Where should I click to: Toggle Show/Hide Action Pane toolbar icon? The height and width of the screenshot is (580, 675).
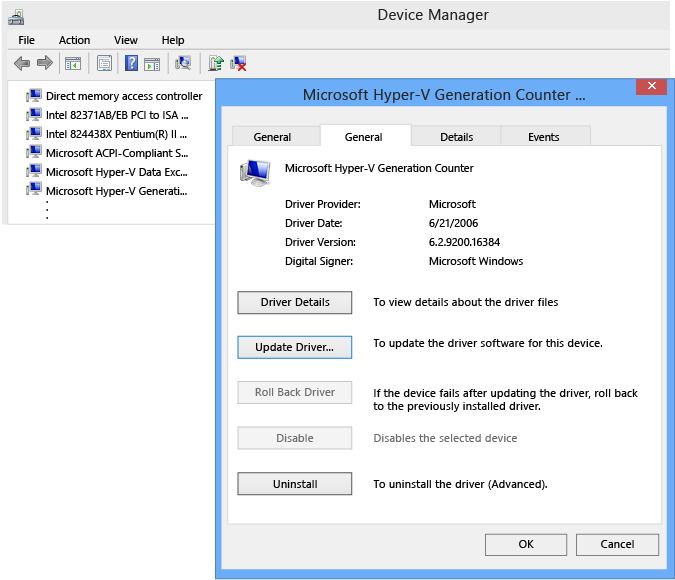tap(152, 64)
